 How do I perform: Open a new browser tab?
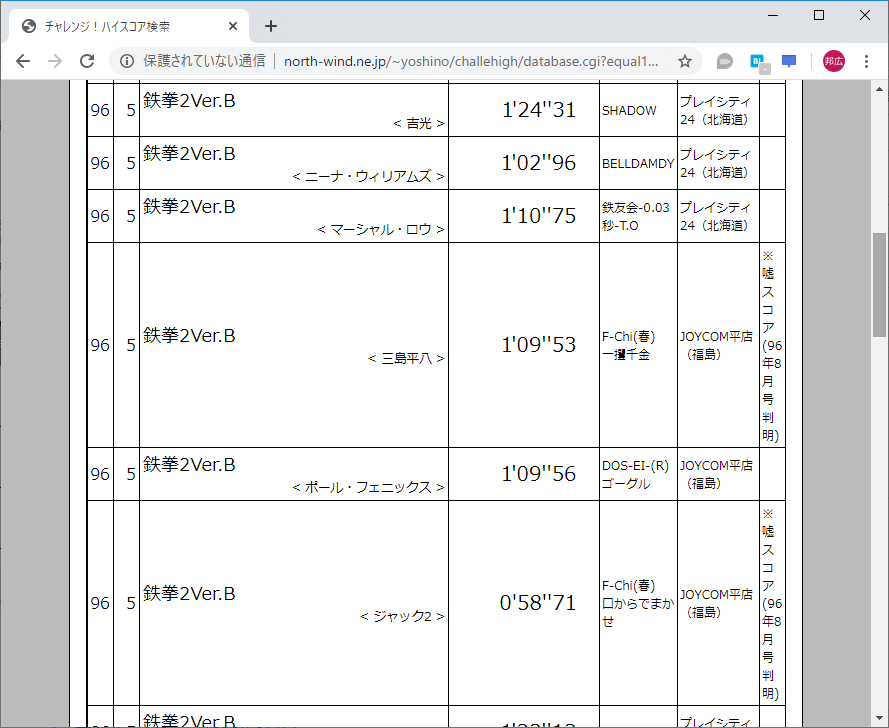(271, 26)
